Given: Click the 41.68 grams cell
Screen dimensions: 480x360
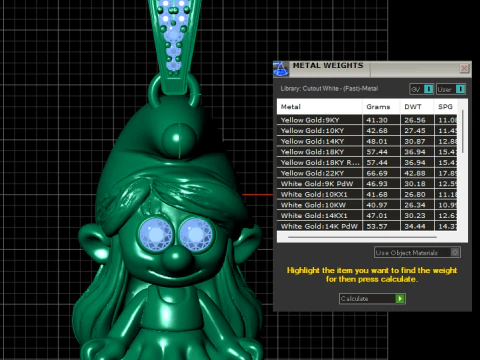Looking at the screenshot, I should click(381, 194).
